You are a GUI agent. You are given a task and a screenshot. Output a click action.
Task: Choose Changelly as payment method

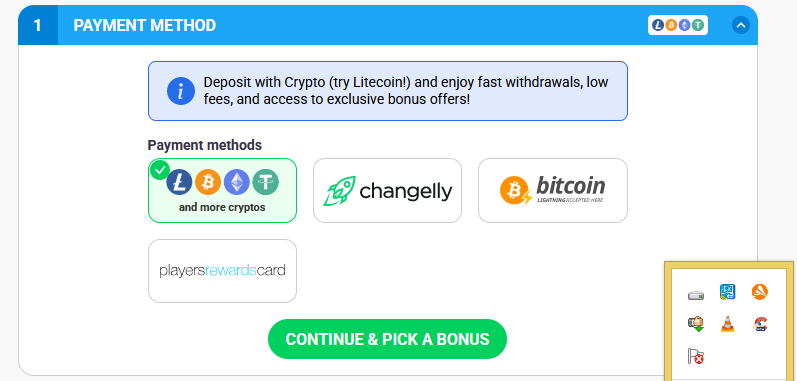tap(387, 190)
